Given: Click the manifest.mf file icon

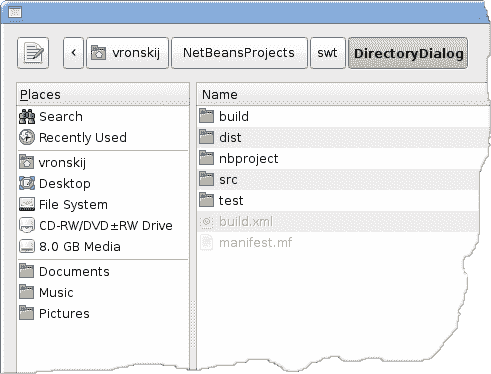Looking at the screenshot, I should tap(206, 242).
